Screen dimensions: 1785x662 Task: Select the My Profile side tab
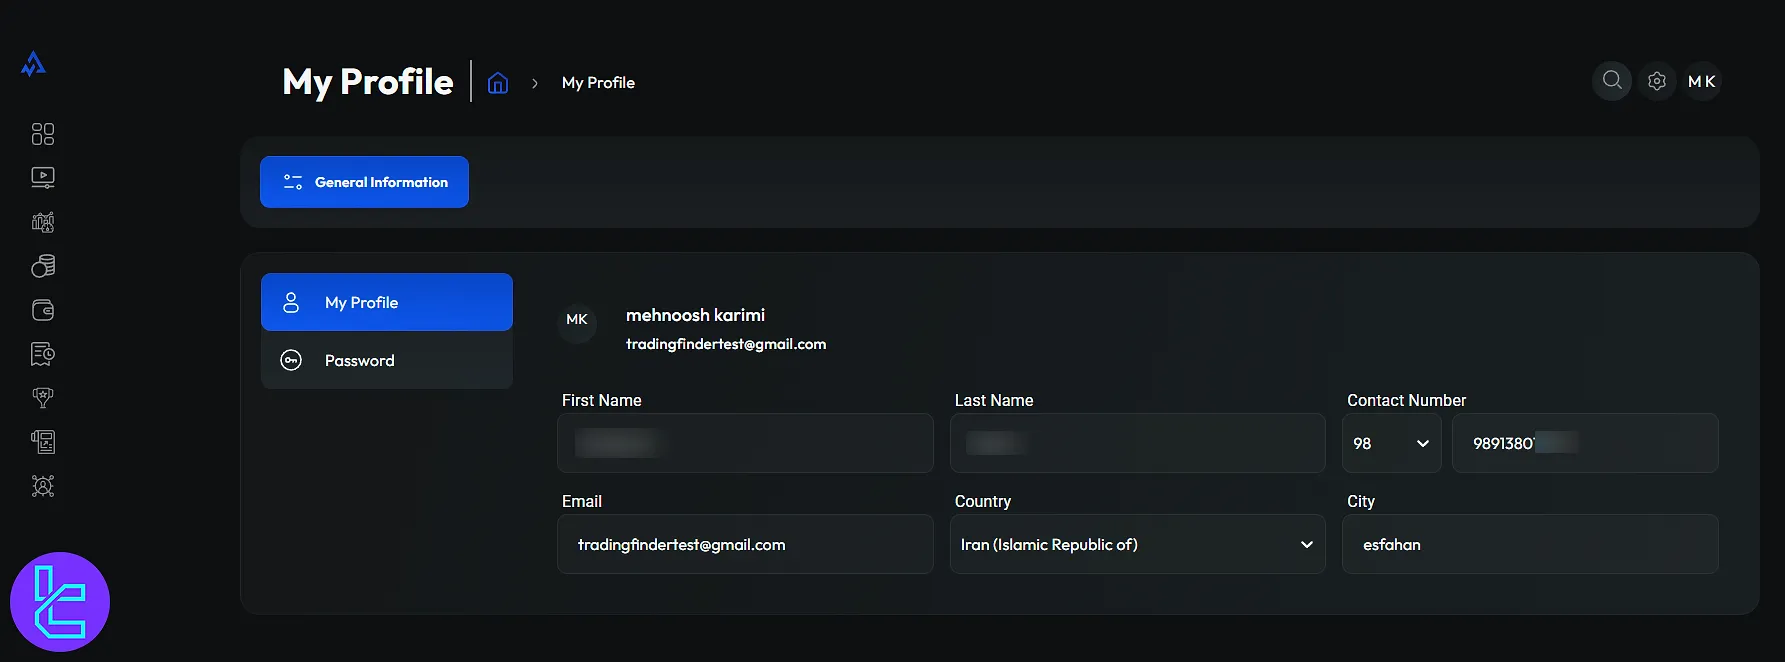[x=387, y=302]
